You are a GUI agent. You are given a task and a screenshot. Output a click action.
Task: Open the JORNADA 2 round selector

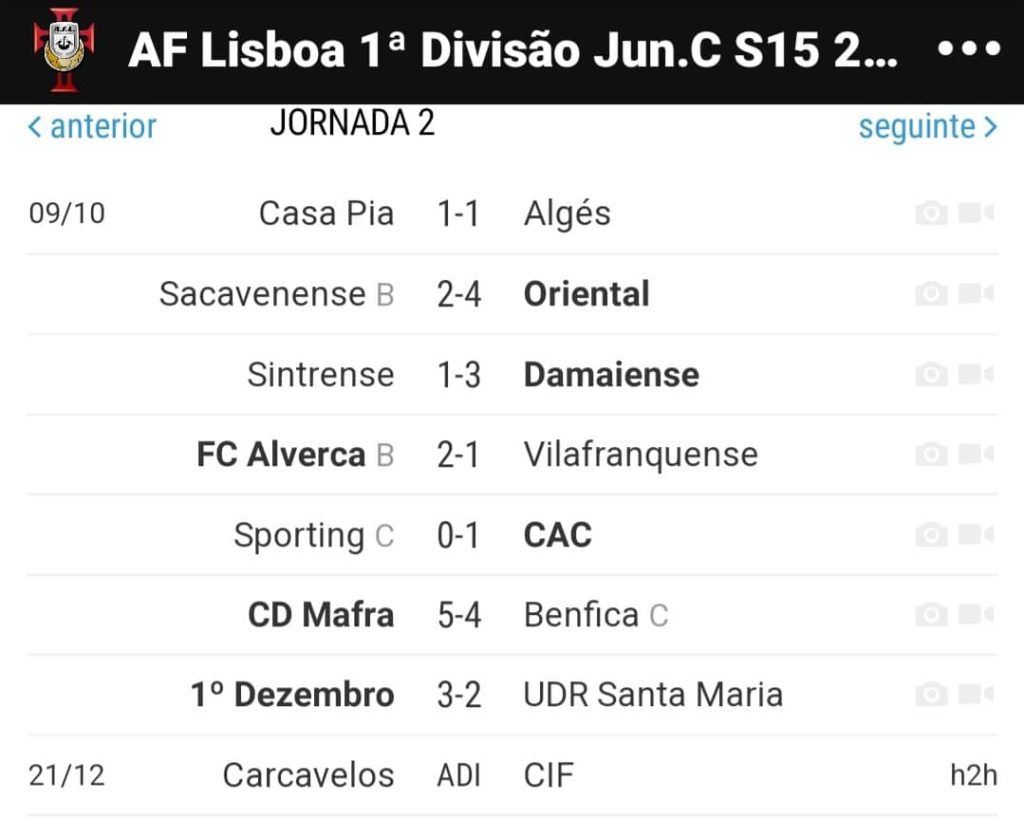(x=353, y=123)
